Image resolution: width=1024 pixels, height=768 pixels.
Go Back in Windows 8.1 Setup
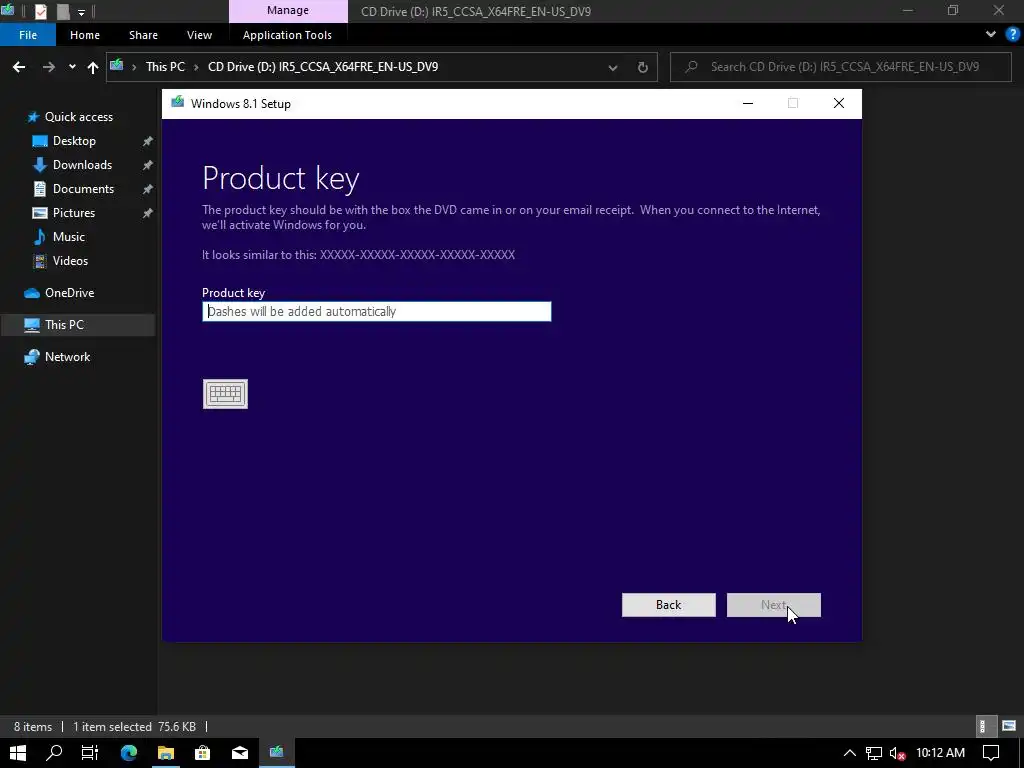(668, 605)
